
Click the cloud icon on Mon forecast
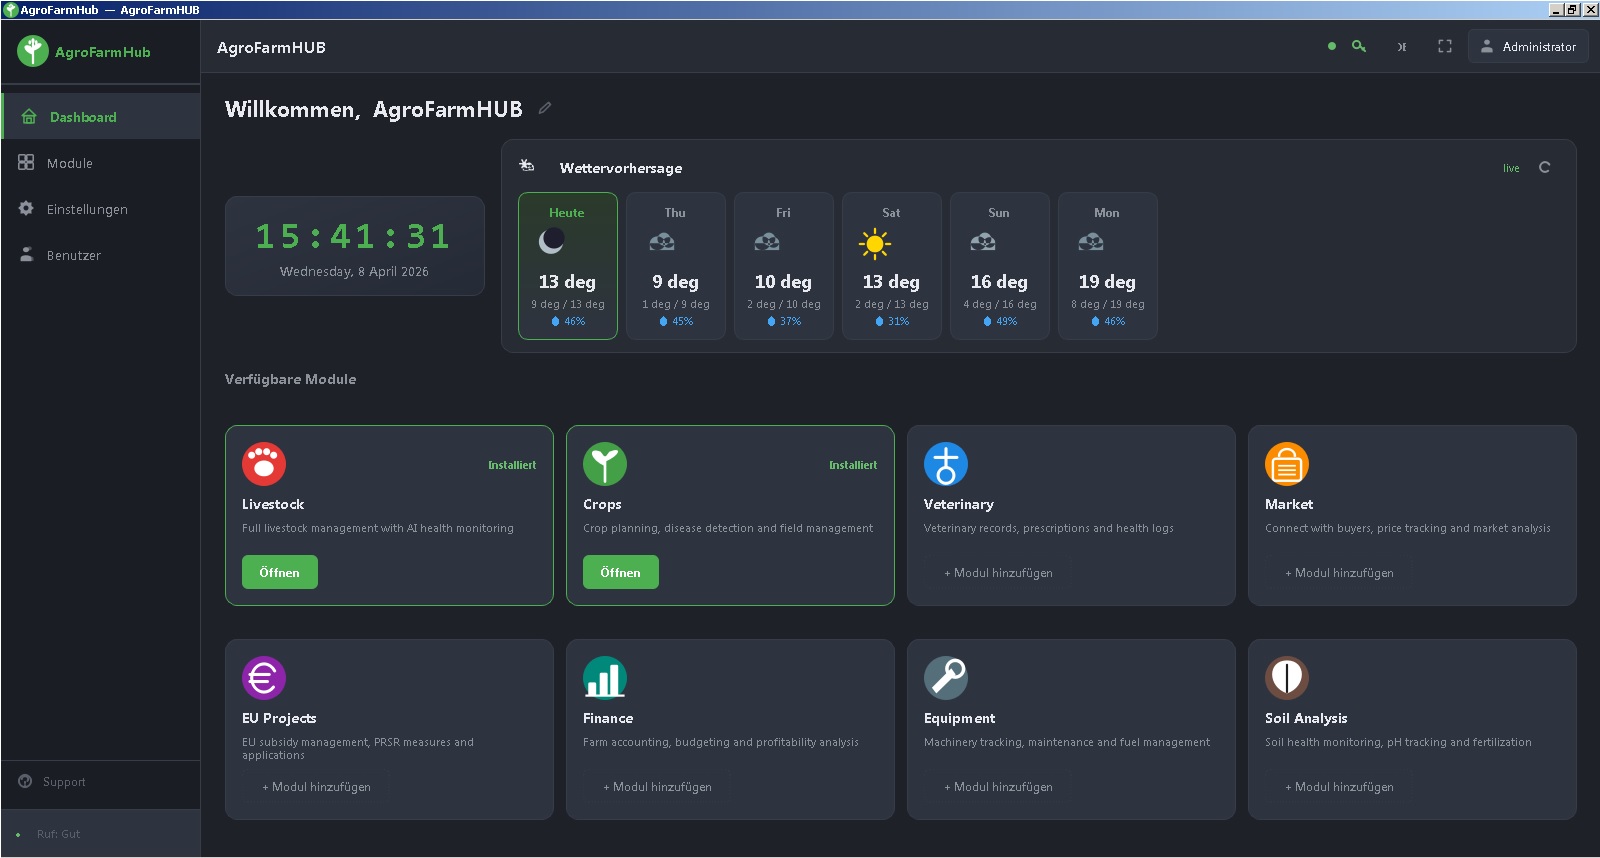(x=1091, y=242)
